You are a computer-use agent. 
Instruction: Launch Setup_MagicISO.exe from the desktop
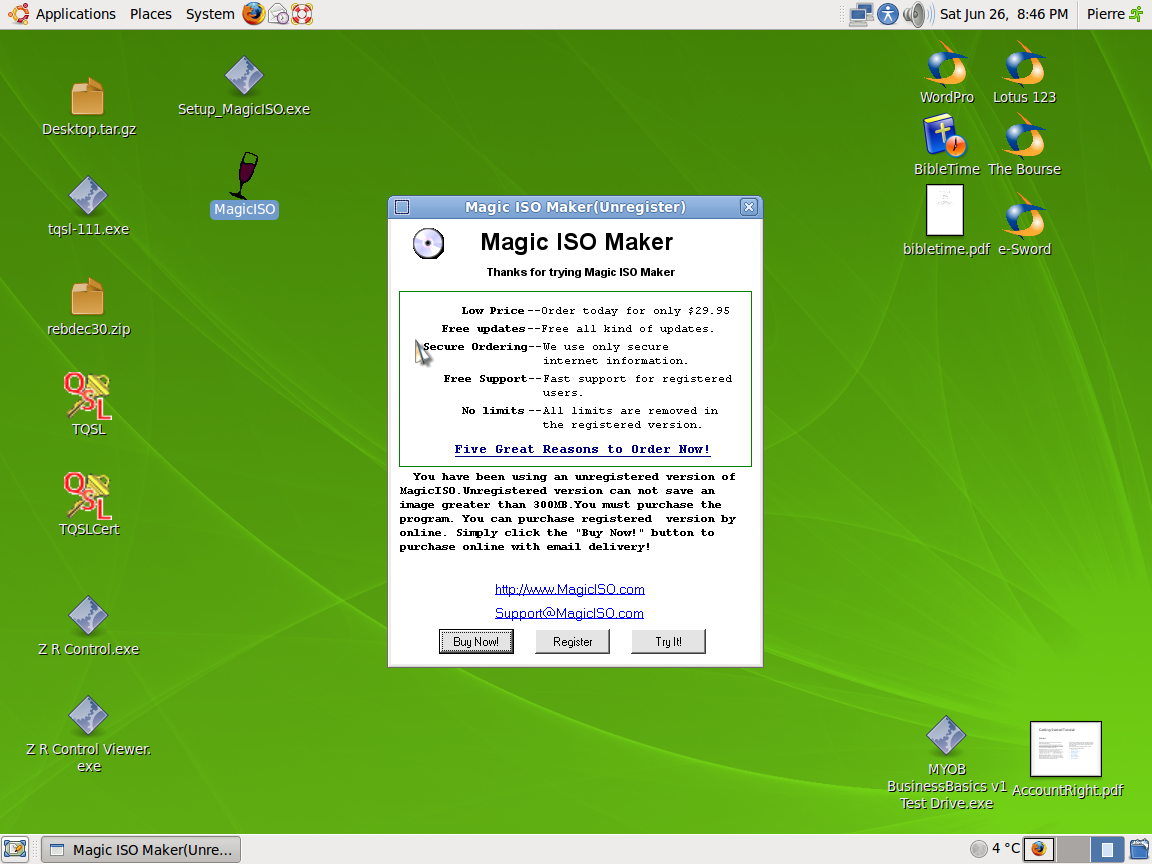click(243, 75)
